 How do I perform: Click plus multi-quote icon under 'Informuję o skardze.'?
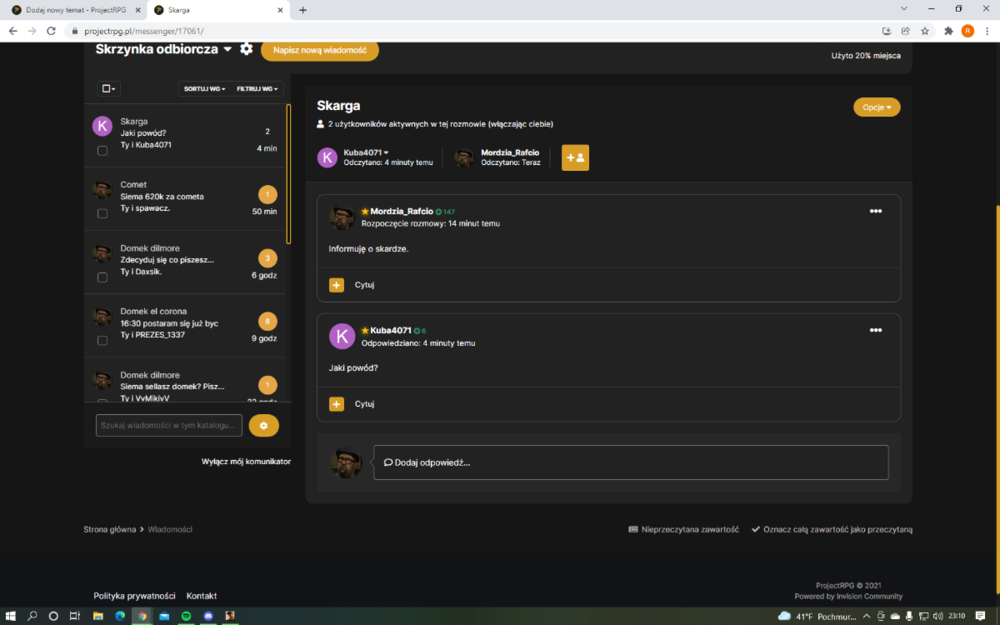(x=336, y=285)
